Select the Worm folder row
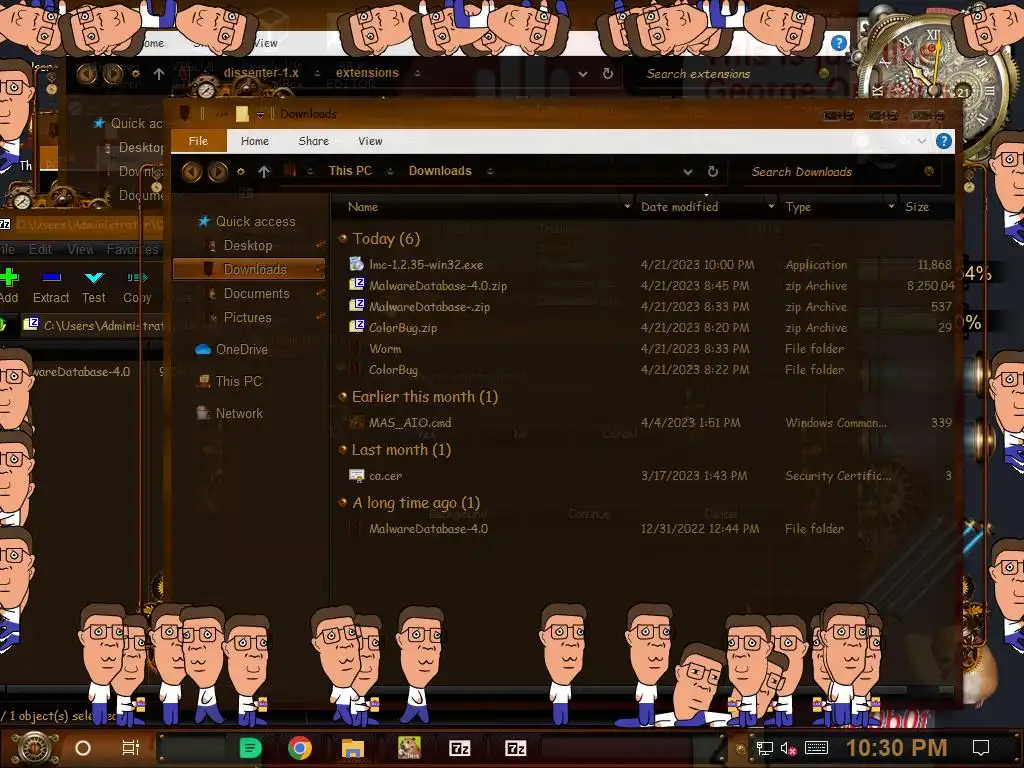This screenshot has height=768, width=1024. tap(643, 349)
